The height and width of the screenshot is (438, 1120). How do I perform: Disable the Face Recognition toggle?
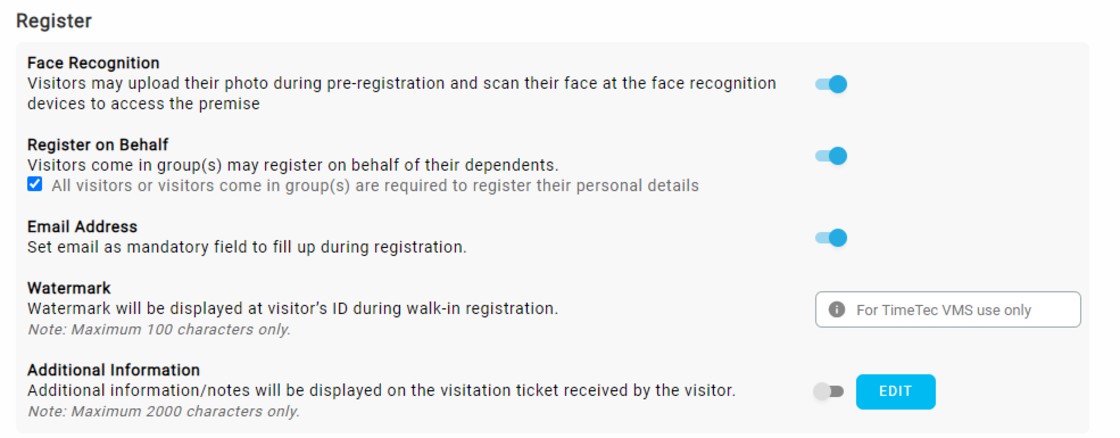(x=831, y=84)
